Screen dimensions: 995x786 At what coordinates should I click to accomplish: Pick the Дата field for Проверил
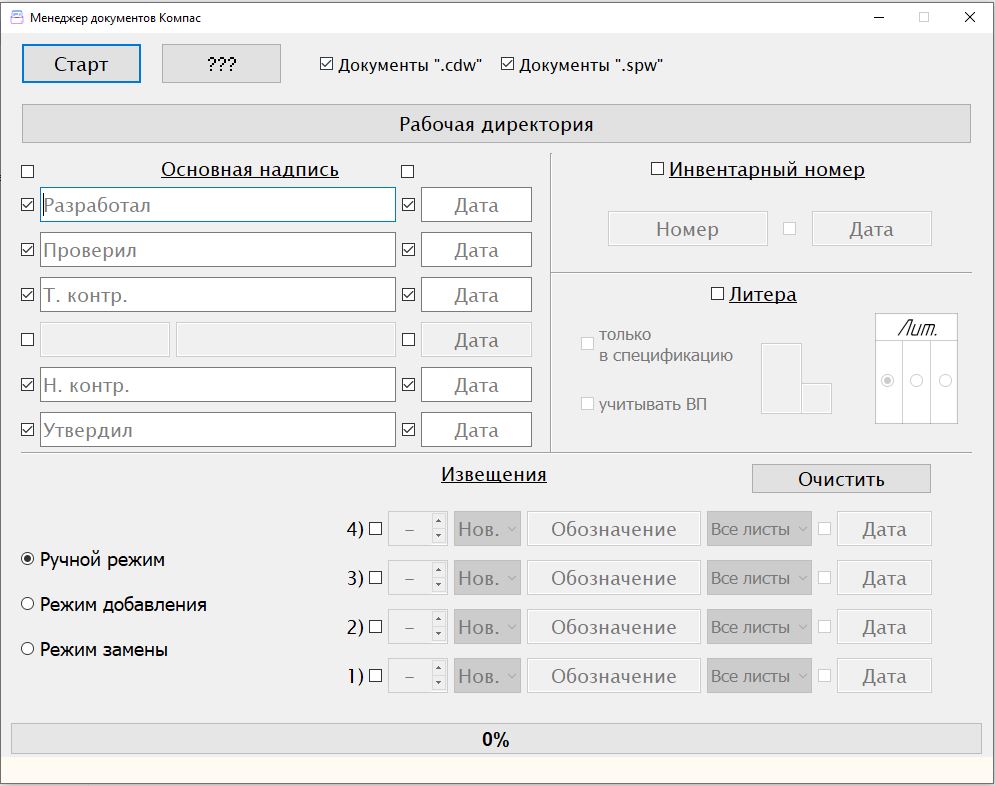(x=476, y=249)
